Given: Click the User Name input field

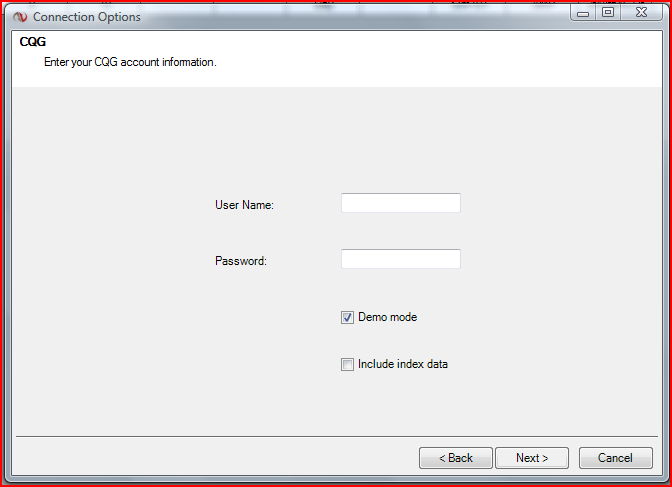Looking at the screenshot, I should 401,203.
